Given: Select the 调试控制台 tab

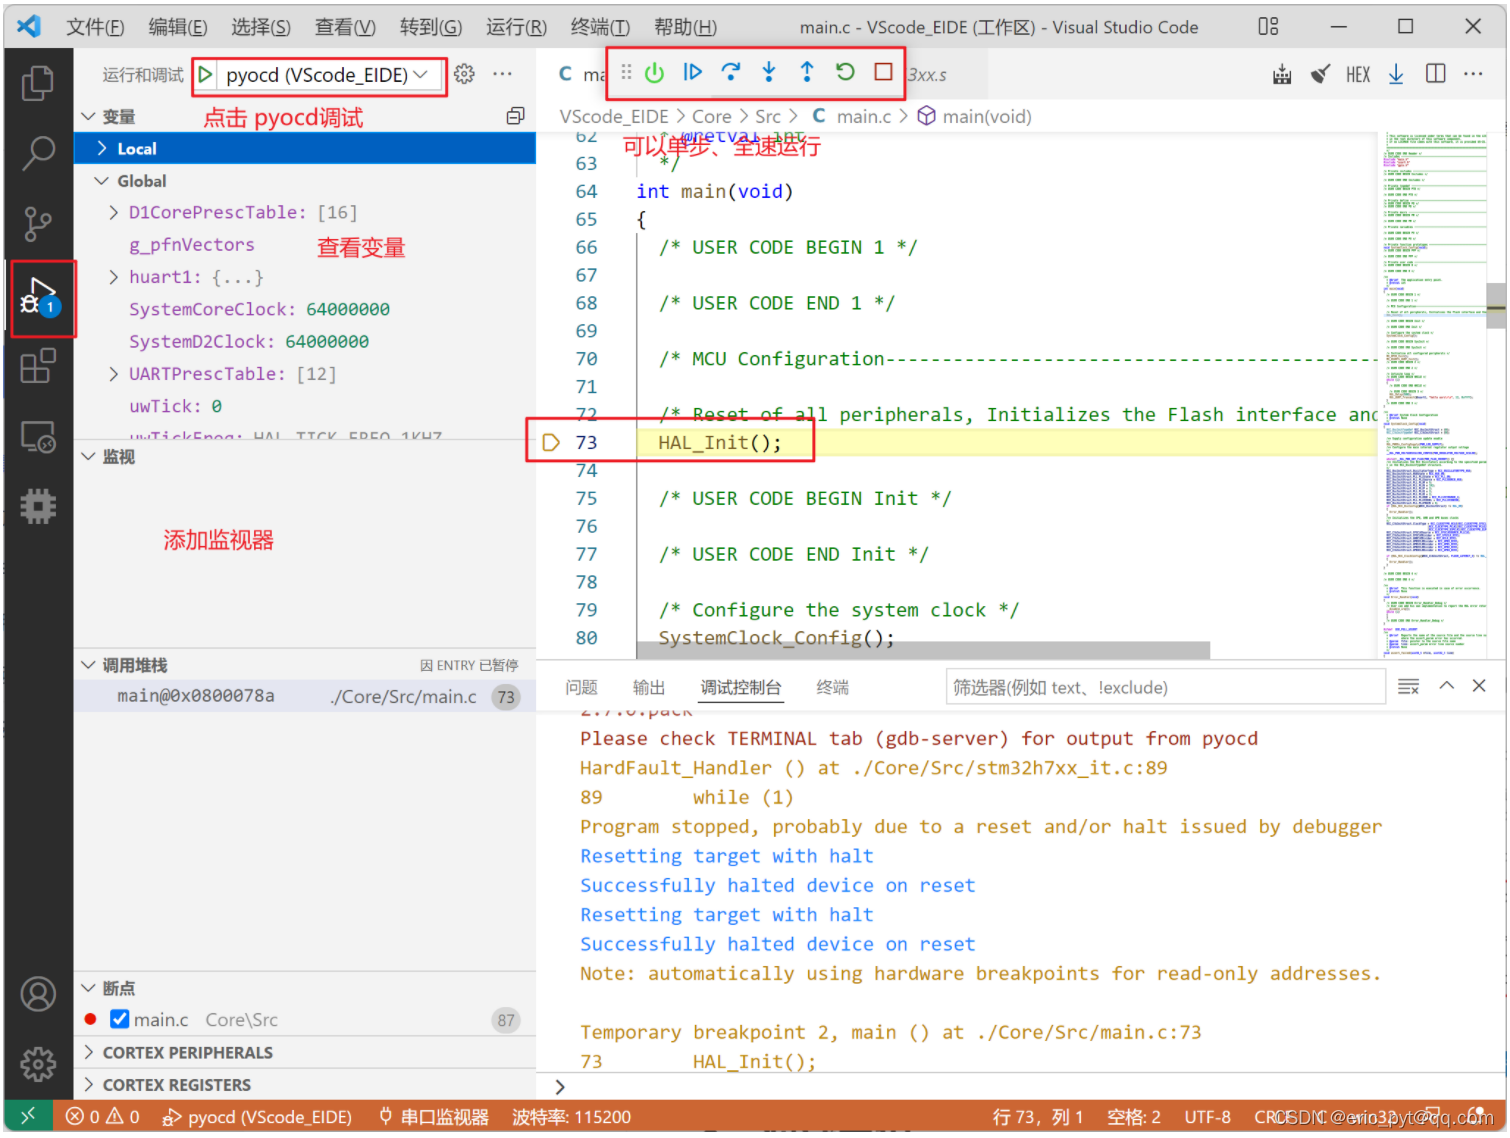Looking at the screenshot, I should pyautogui.click(x=740, y=687).
